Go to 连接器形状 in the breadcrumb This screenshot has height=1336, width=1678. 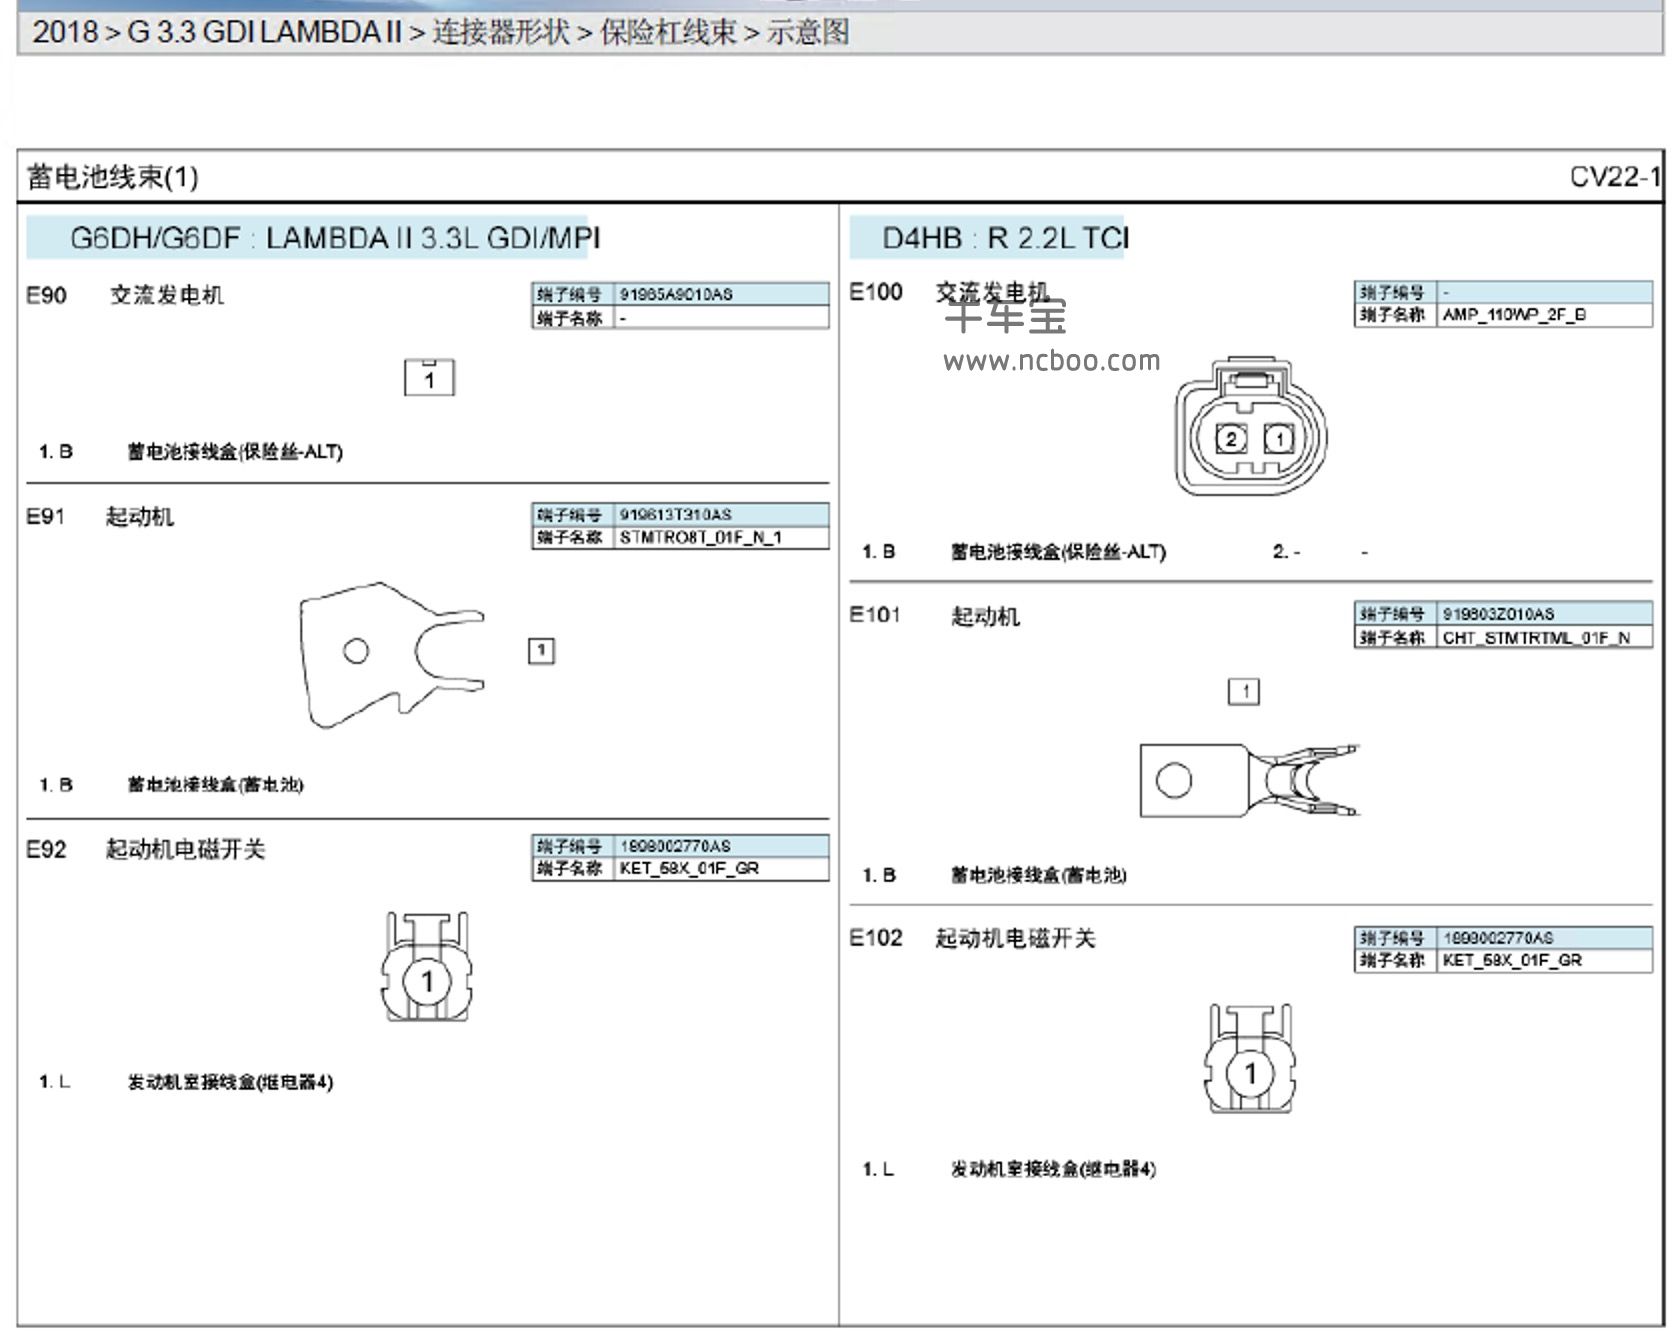tap(501, 32)
